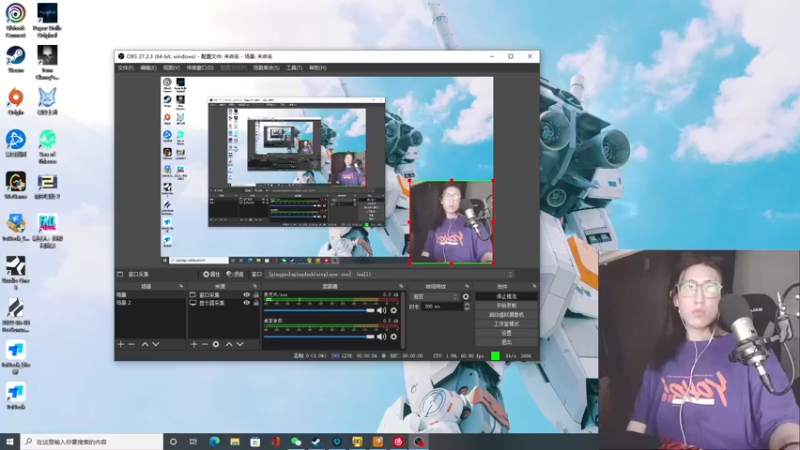The image size is (800, 450).
Task: Click WeChat icon in the taskbar
Action: (x=296, y=441)
